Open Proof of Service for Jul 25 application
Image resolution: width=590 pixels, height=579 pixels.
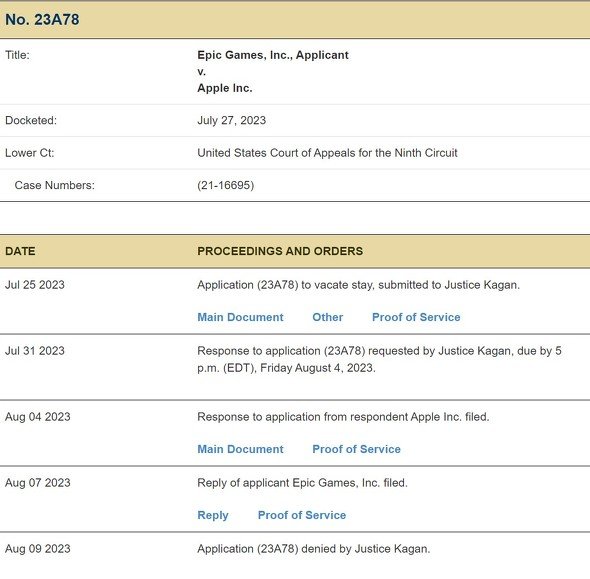pos(416,317)
